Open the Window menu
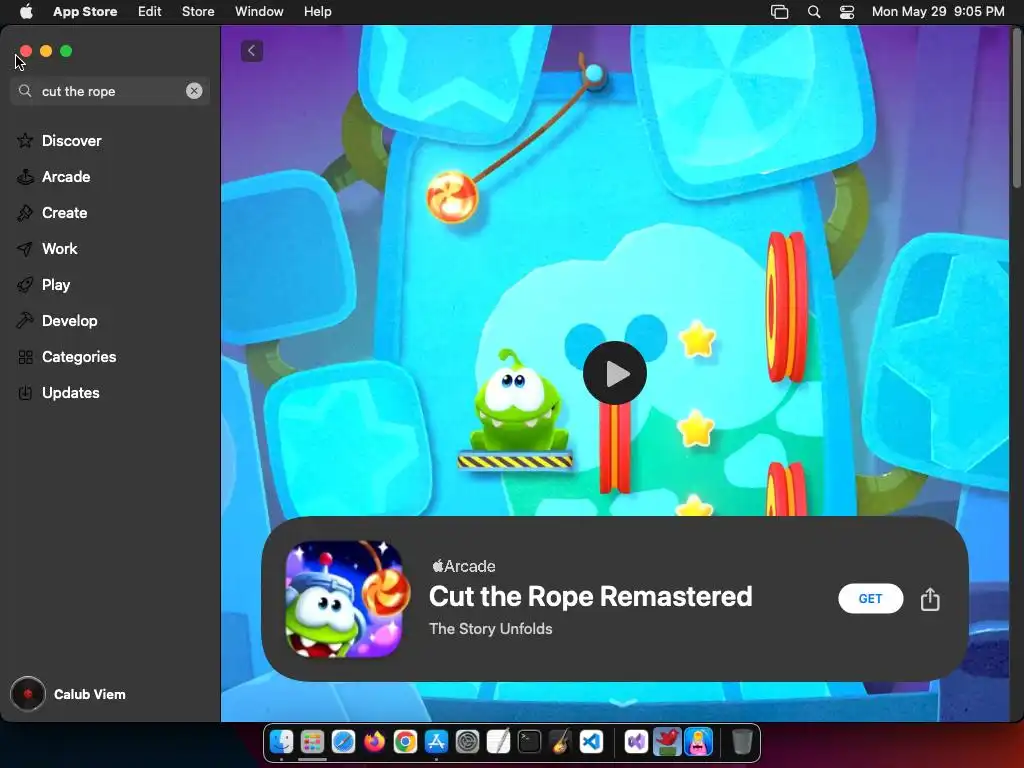 (259, 11)
